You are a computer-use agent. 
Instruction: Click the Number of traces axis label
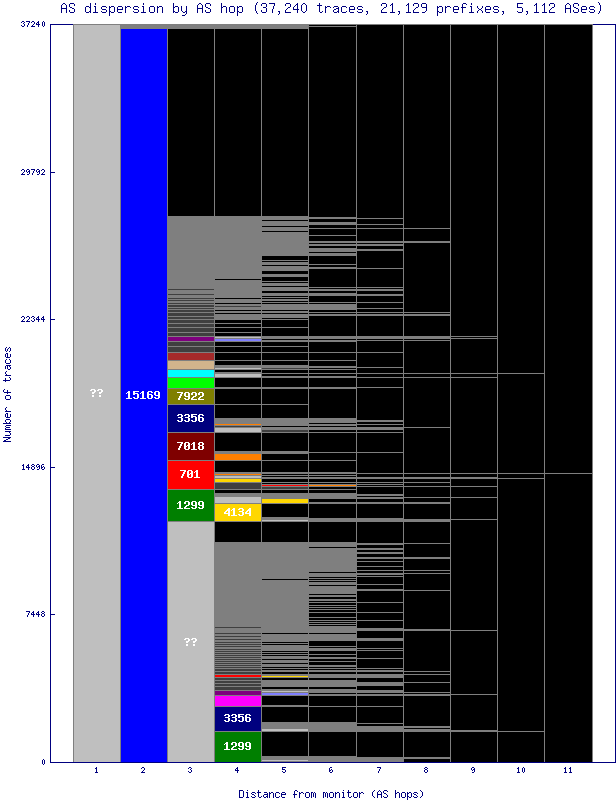[x=8, y=394]
